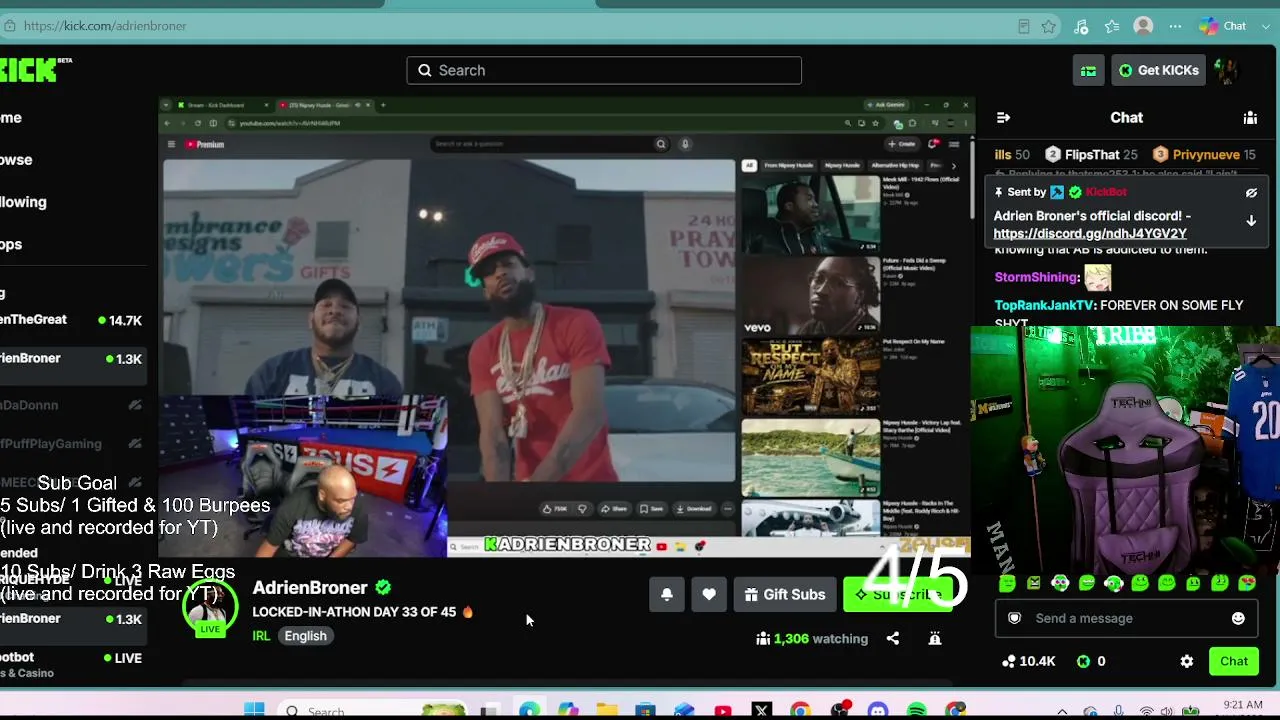Report the stream with the siren icon
Viewport: 1280px width, 720px height.
coord(935,638)
